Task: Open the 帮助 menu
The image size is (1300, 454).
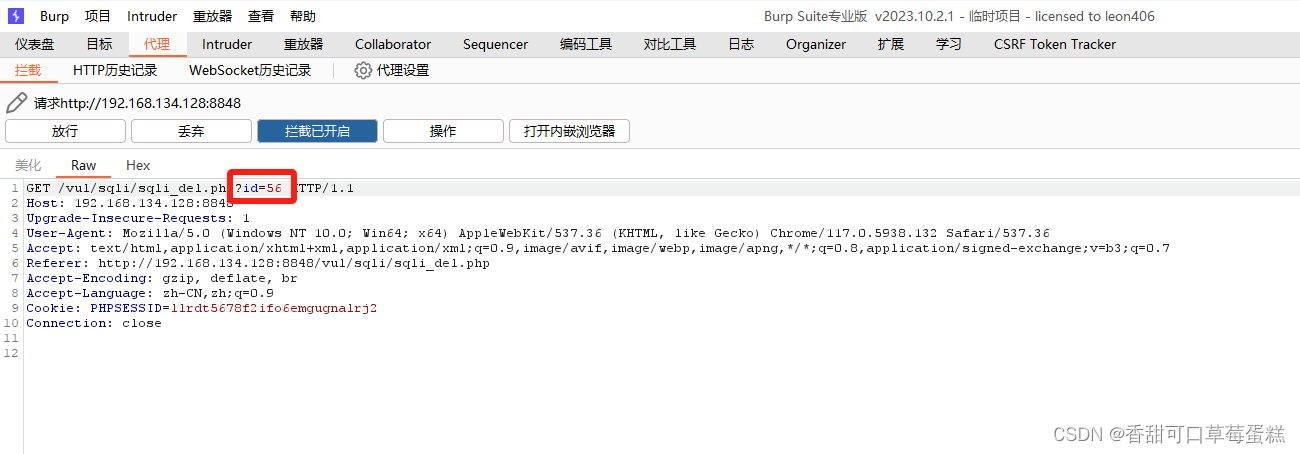Action: [303, 16]
